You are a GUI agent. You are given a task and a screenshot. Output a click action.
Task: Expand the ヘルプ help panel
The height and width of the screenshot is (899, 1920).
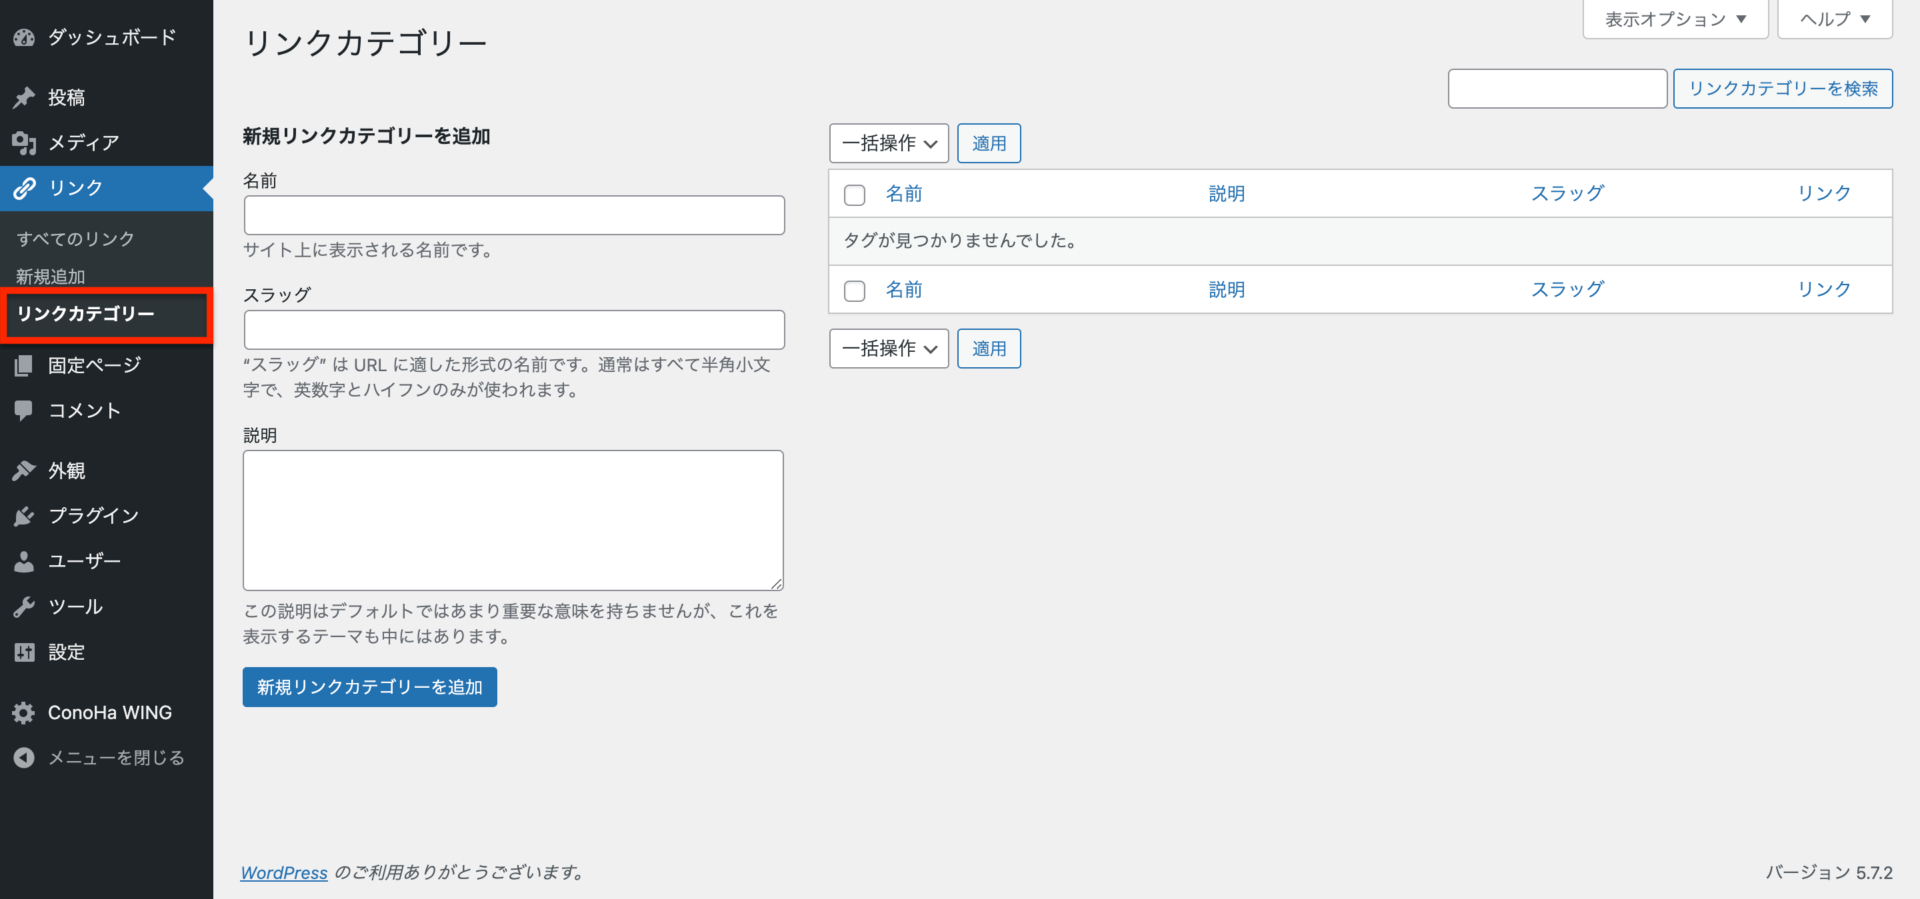click(1835, 19)
